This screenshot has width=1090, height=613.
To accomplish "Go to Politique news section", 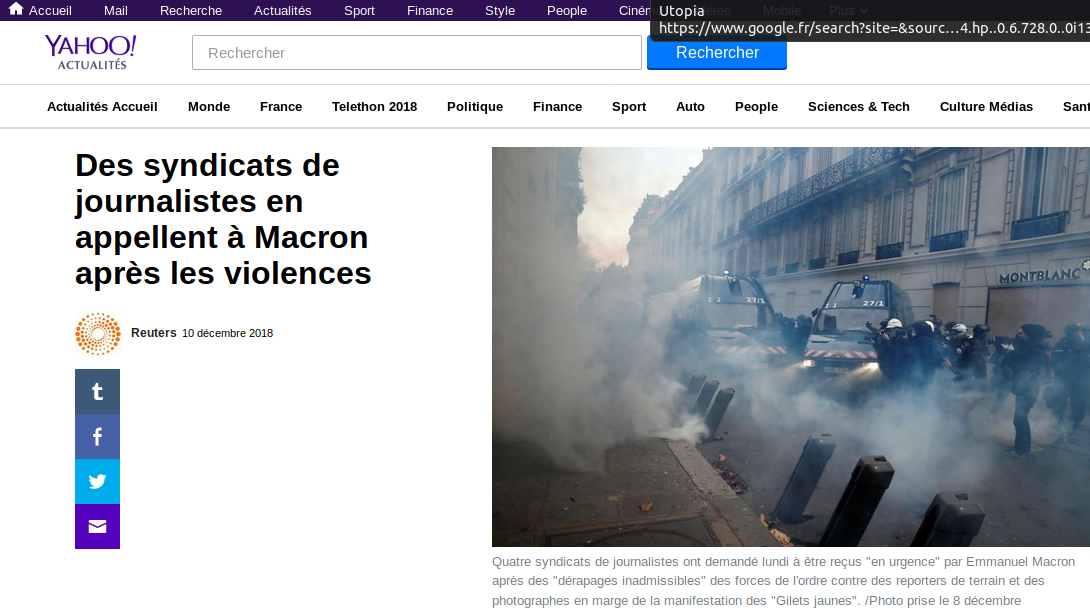I will 475,106.
